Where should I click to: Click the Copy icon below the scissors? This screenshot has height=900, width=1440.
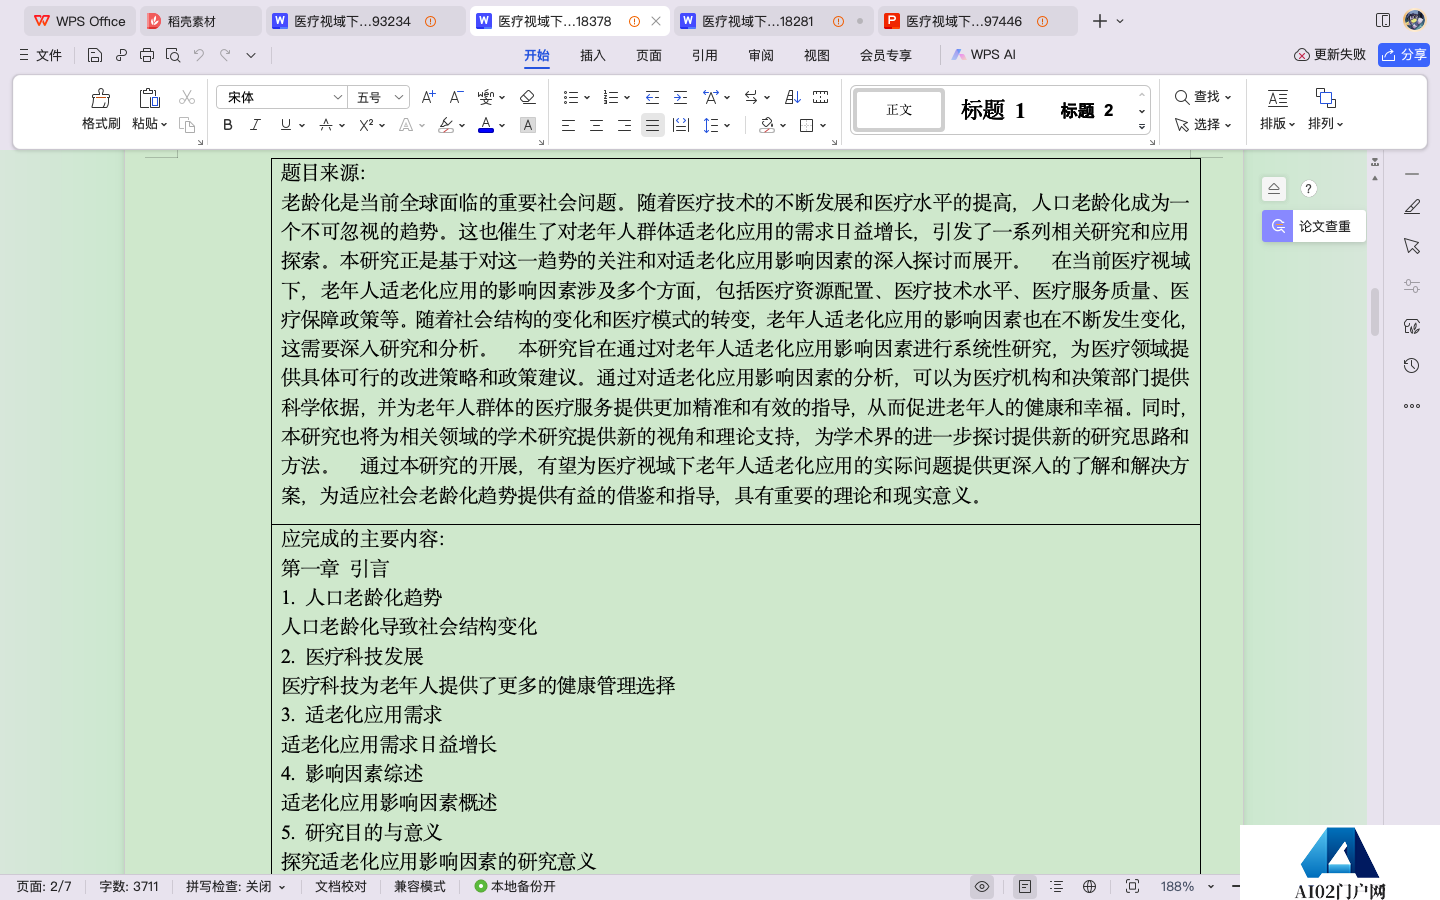[187, 125]
